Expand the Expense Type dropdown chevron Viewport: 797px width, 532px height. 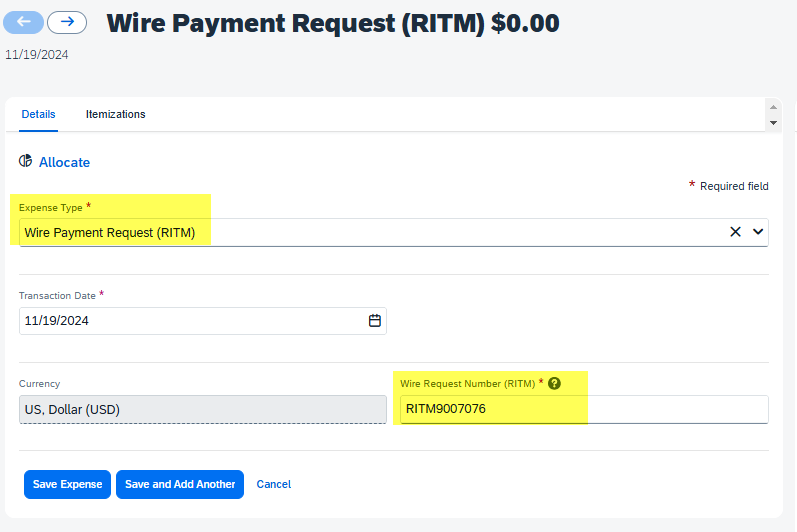pos(758,232)
